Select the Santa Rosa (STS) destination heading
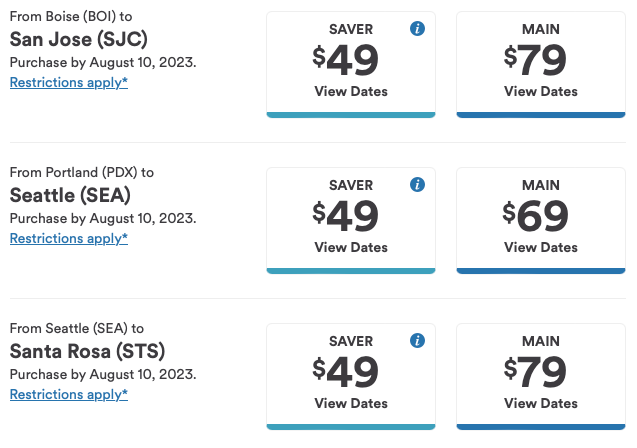637x448 pixels. pos(88,351)
